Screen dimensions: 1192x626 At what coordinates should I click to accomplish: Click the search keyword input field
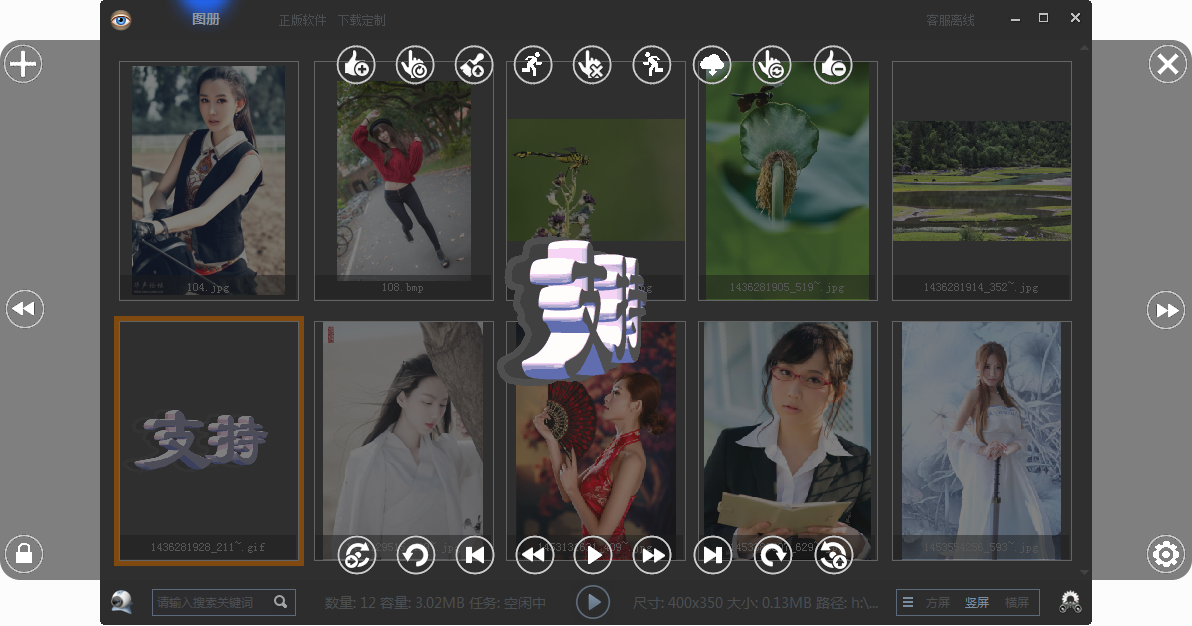(x=212, y=603)
